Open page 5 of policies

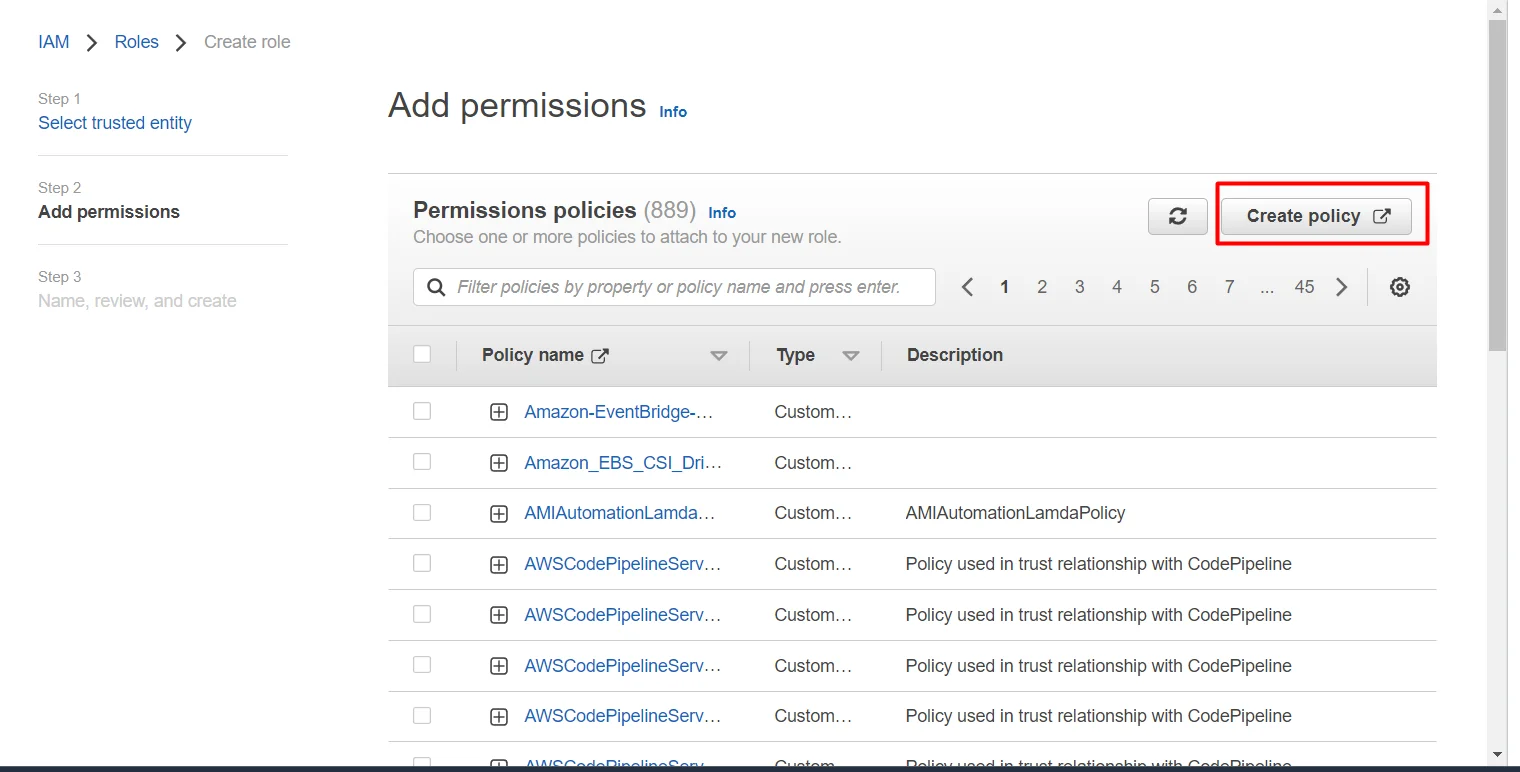click(x=1154, y=287)
